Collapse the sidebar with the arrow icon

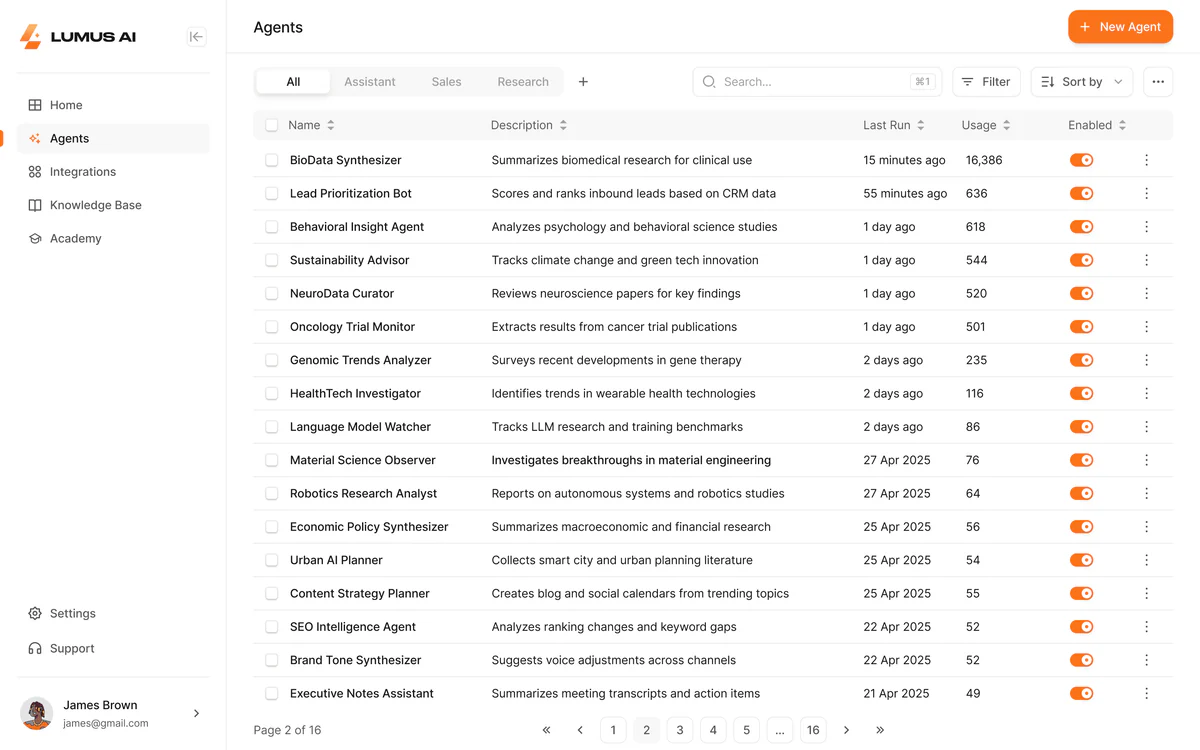196,37
